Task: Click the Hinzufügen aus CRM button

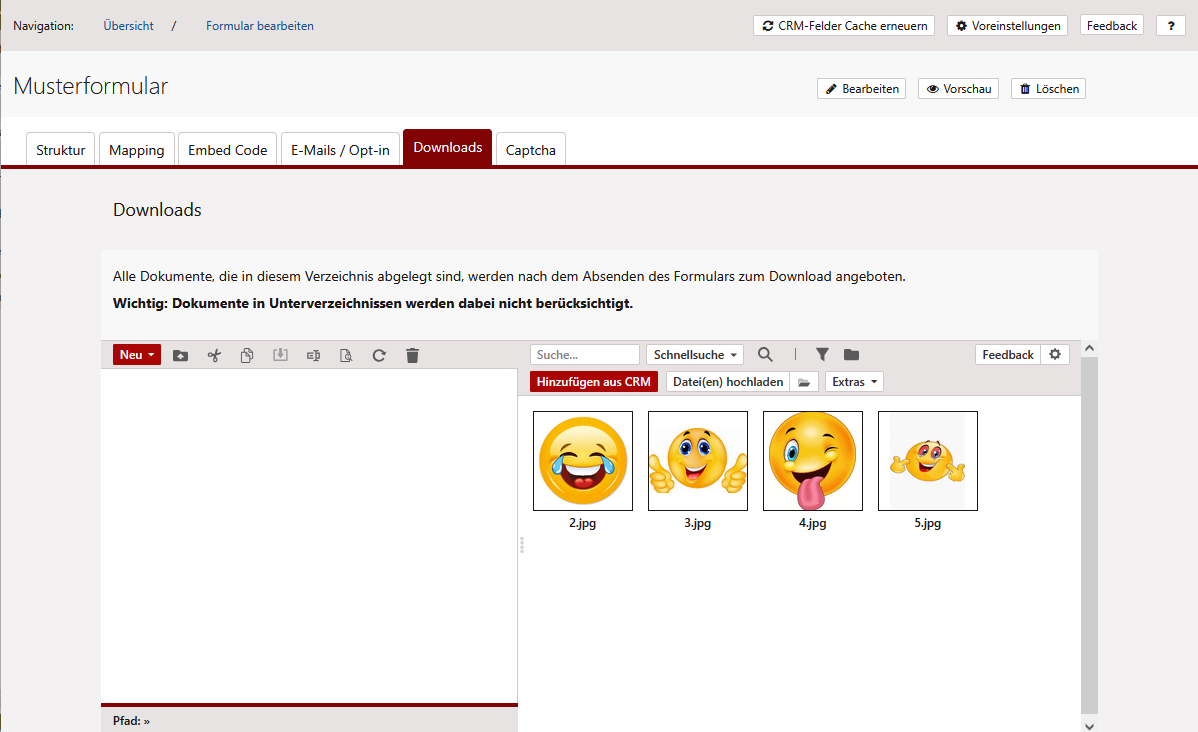Action: point(594,382)
